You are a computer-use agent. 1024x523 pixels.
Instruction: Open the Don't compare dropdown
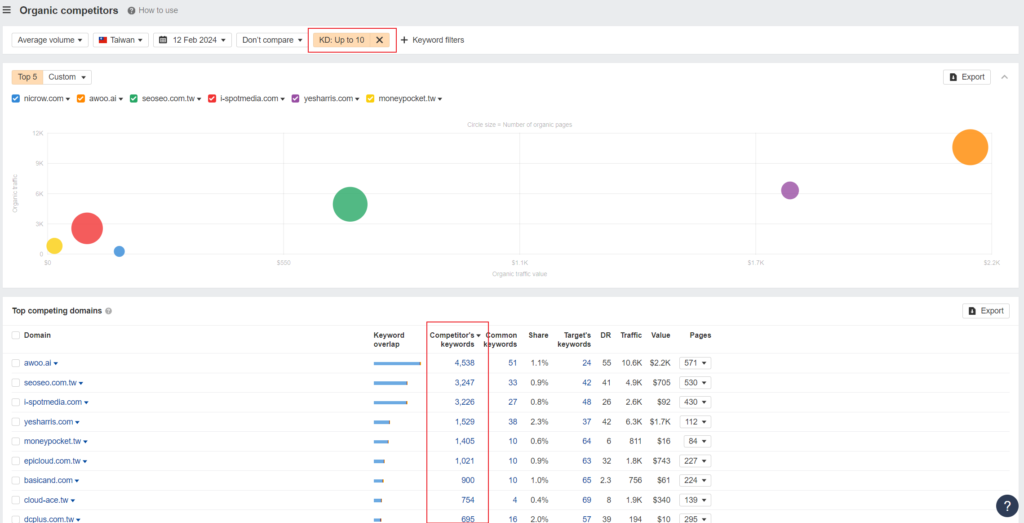click(272, 40)
